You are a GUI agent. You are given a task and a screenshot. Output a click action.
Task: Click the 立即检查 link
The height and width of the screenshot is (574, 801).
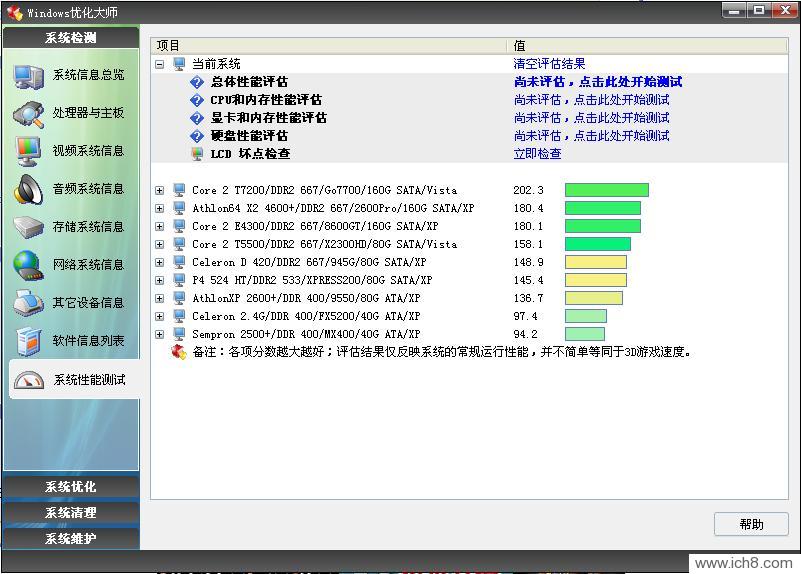point(537,154)
